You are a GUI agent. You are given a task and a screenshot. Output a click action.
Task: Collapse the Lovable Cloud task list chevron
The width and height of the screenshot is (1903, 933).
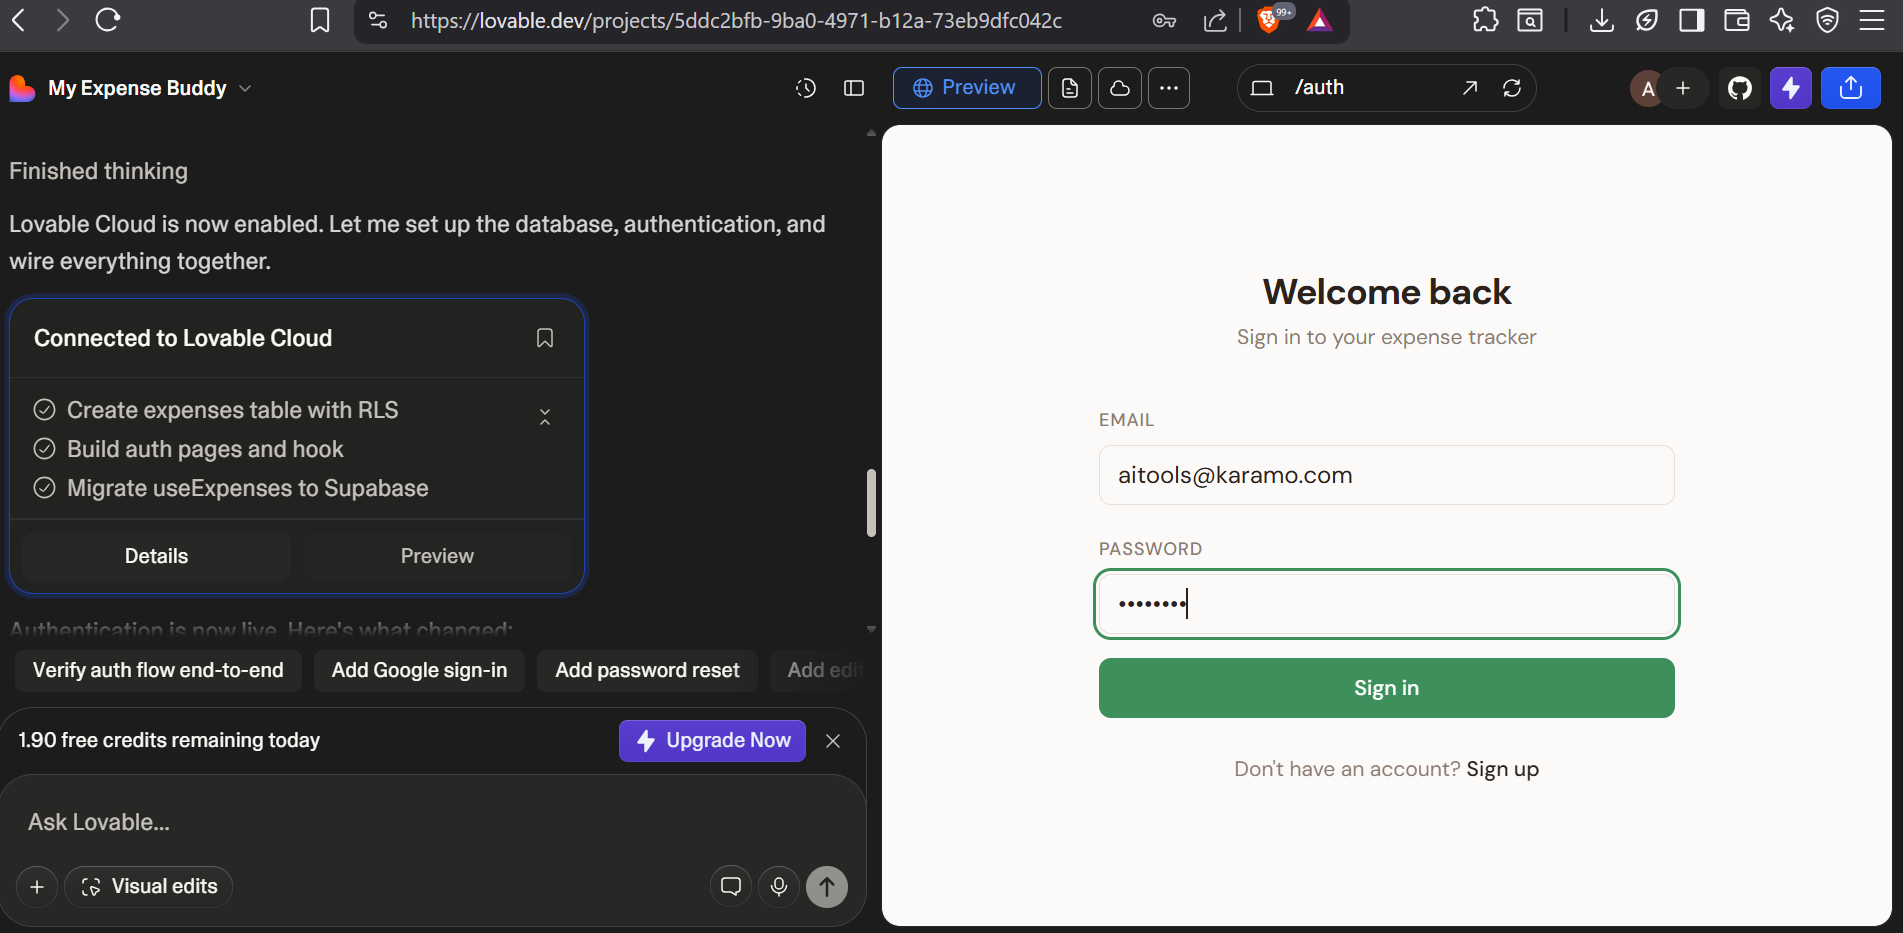tap(545, 416)
